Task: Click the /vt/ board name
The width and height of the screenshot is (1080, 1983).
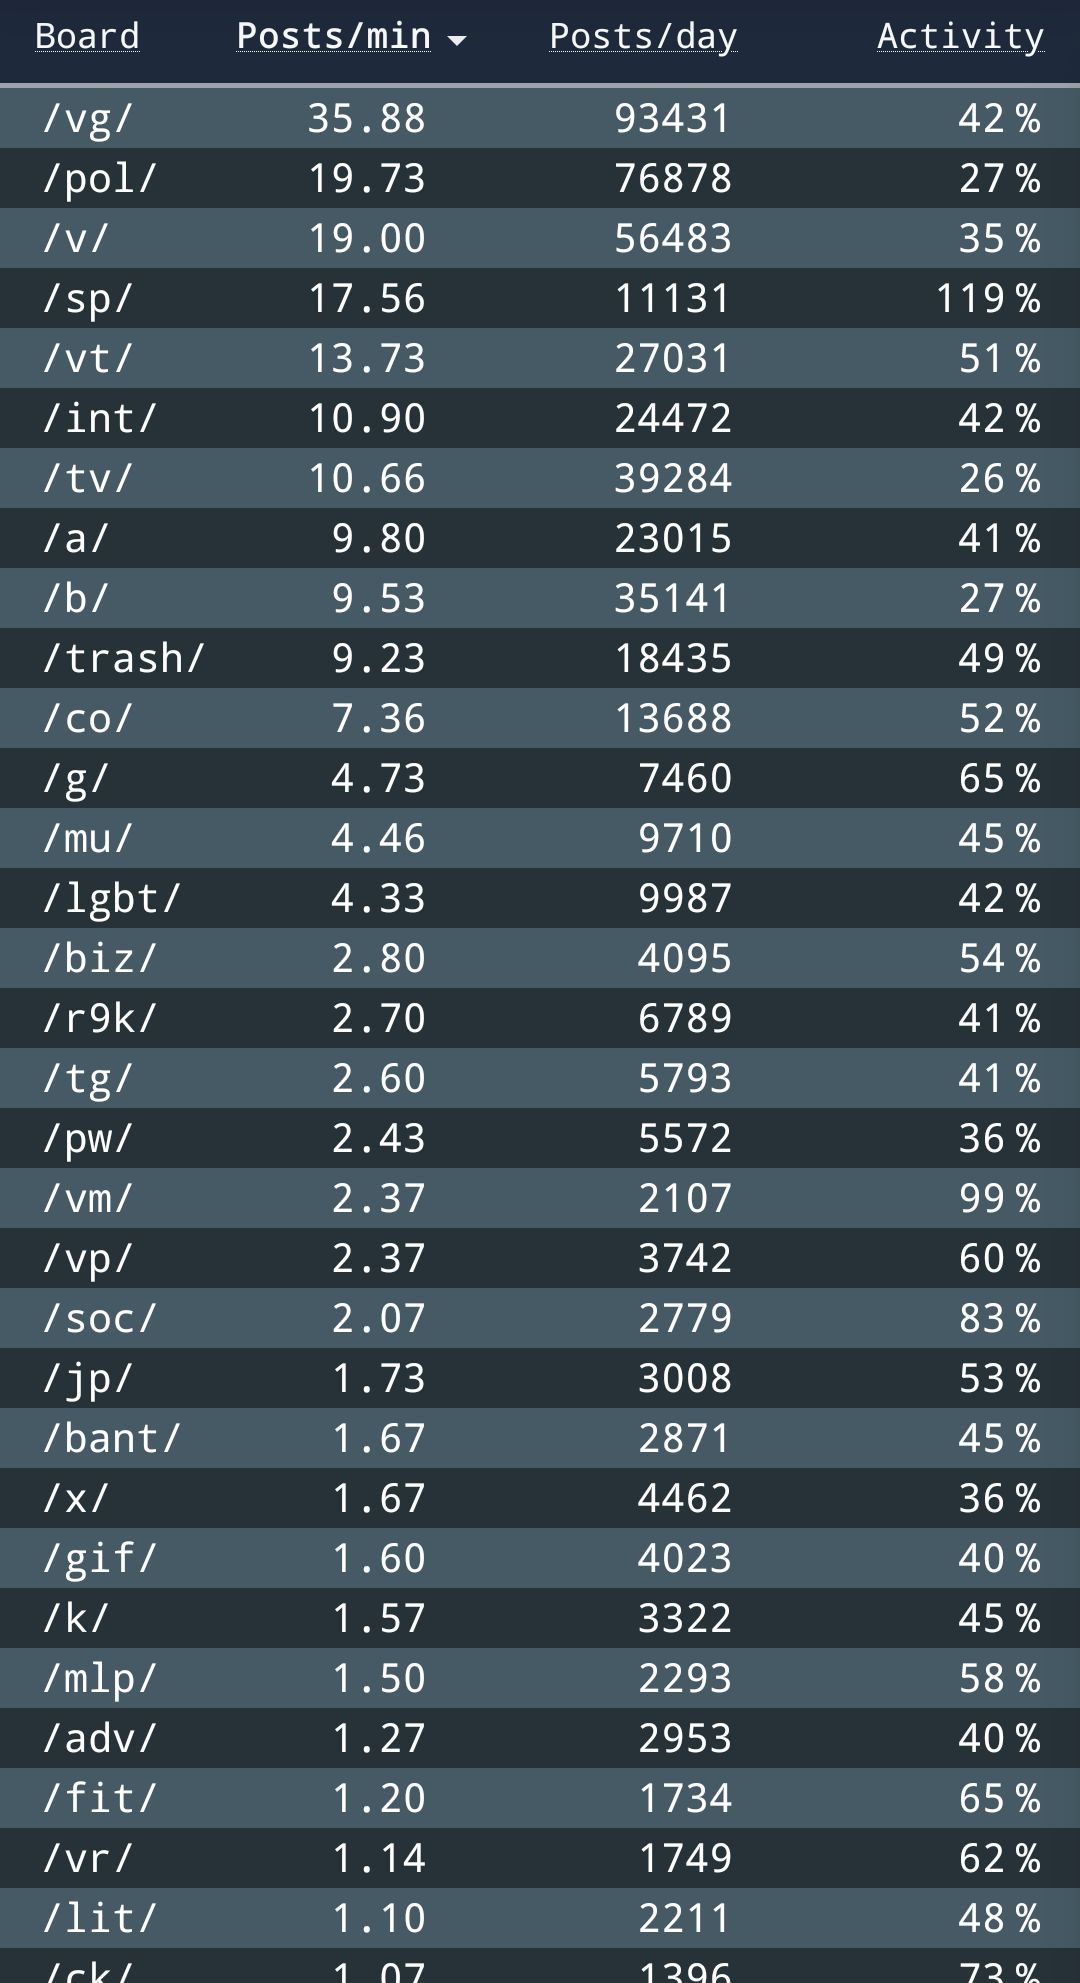Action: (87, 359)
